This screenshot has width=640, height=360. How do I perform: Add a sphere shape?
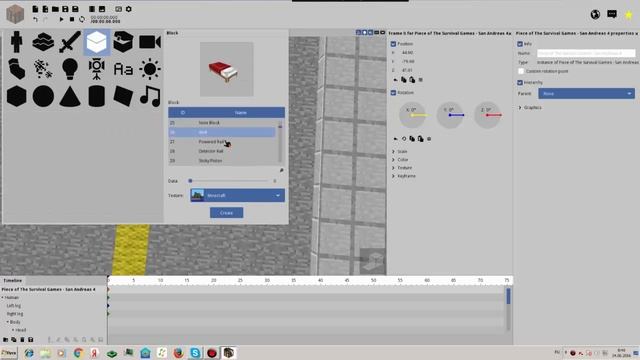[x=43, y=96]
